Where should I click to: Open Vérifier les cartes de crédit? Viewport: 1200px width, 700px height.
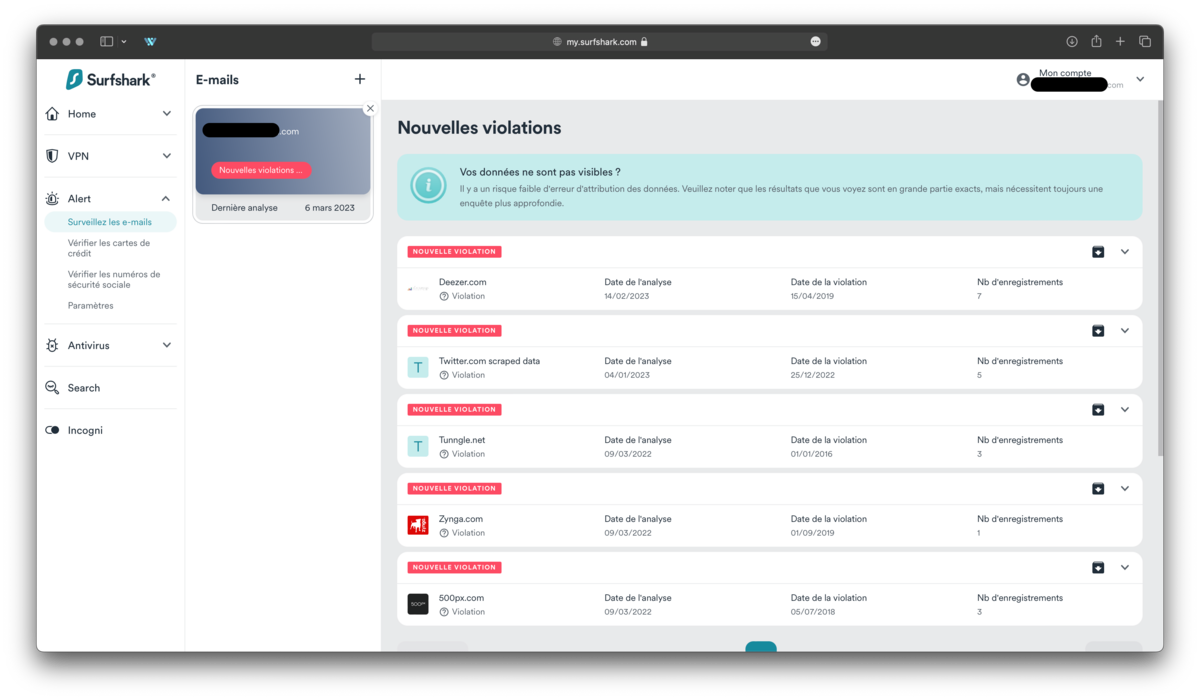109,248
